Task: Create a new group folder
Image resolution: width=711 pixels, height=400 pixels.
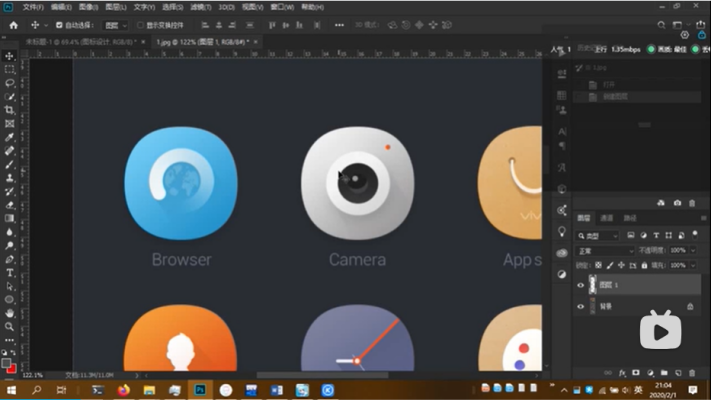Action: [x=664, y=373]
